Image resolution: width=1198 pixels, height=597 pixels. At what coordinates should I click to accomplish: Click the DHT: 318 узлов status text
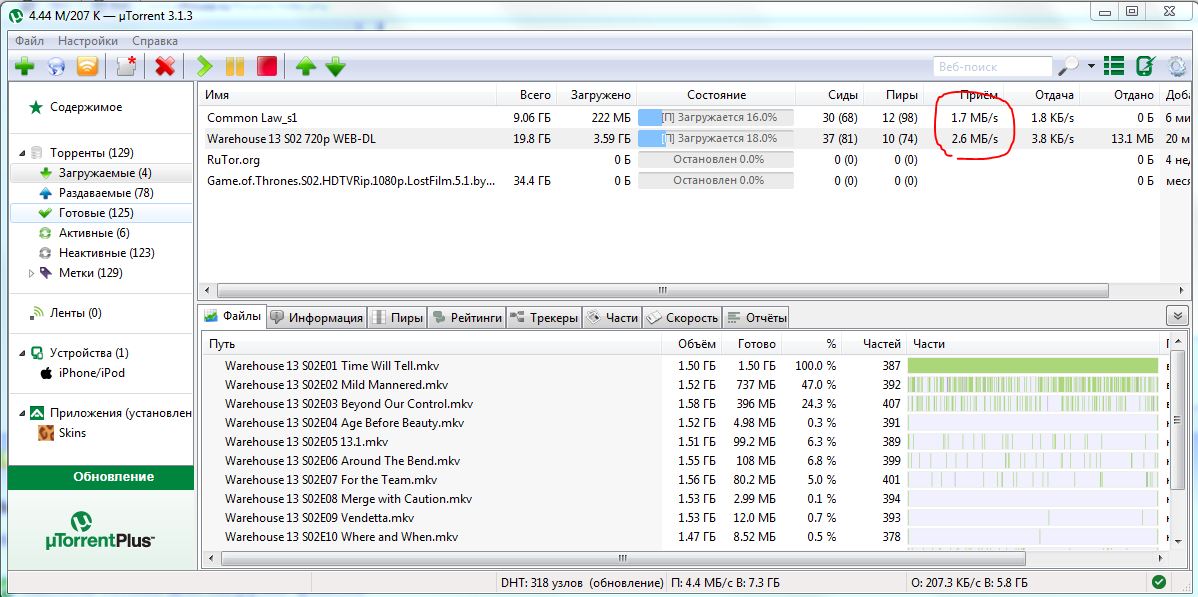click(x=581, y=581)
